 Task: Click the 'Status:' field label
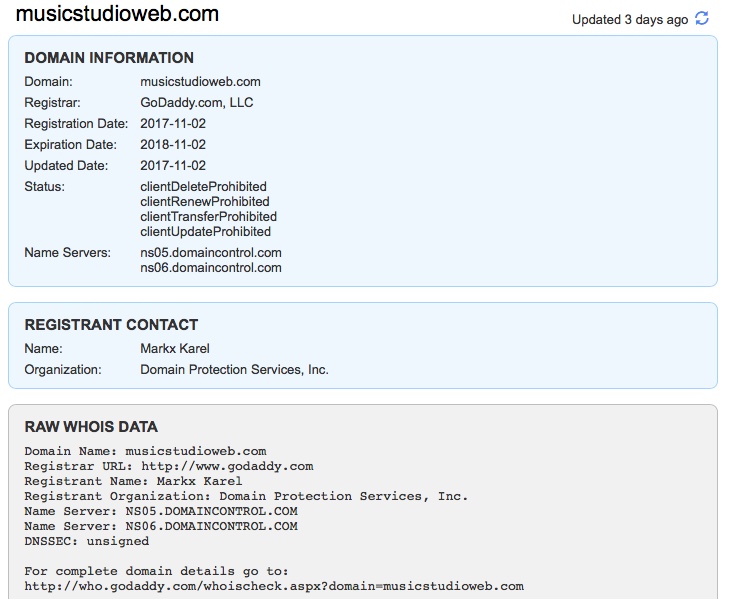[44, 186]
